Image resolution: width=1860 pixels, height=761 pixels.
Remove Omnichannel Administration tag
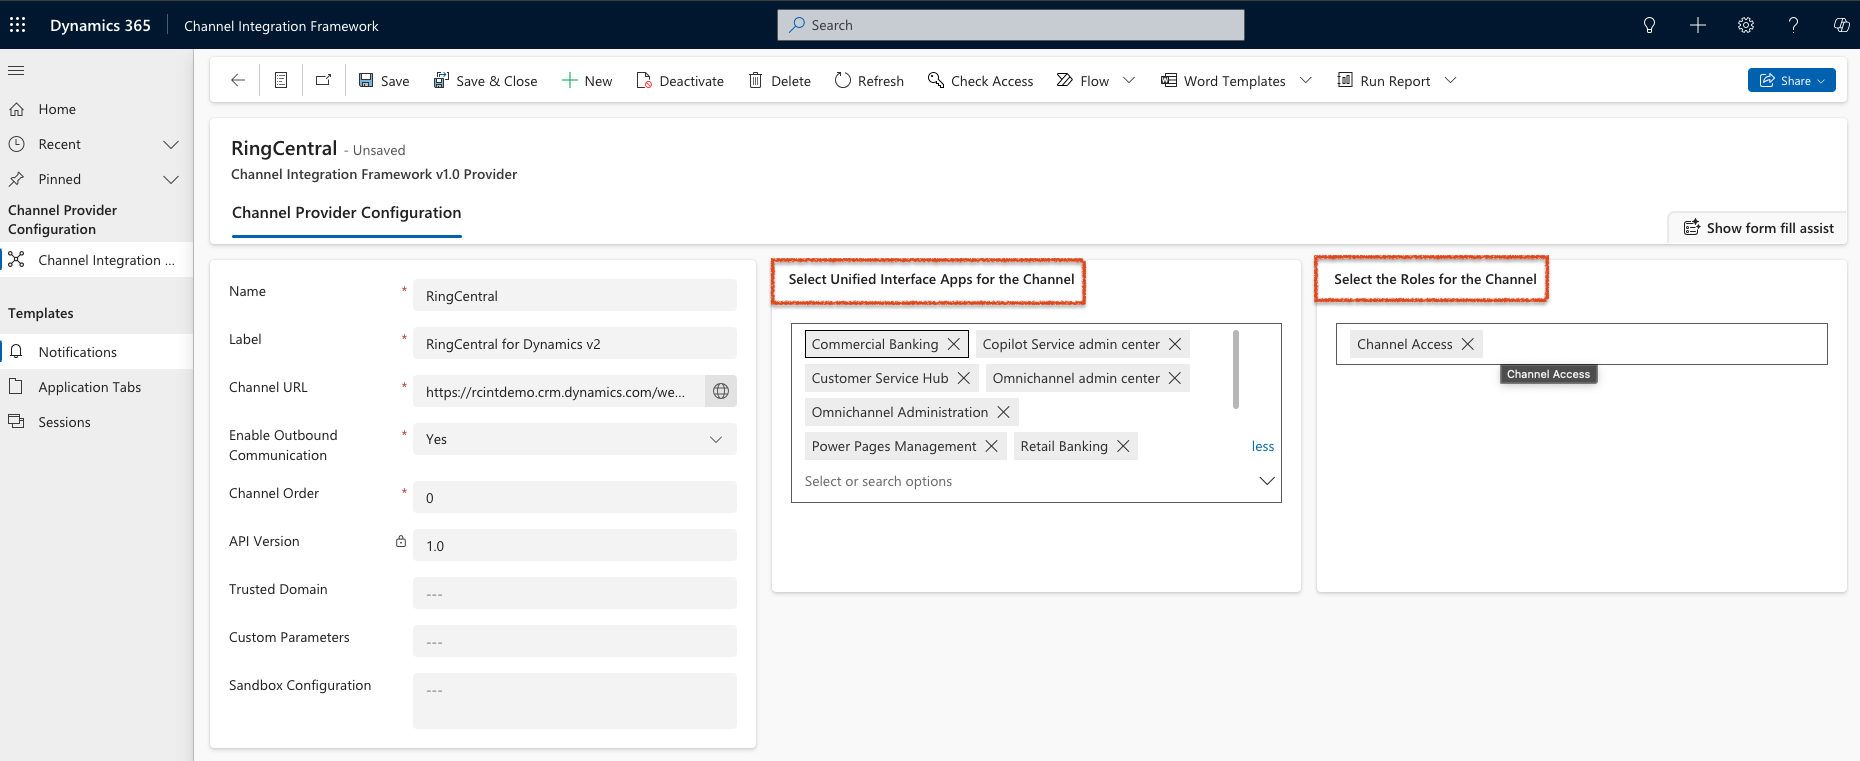tap(1003, 412)
